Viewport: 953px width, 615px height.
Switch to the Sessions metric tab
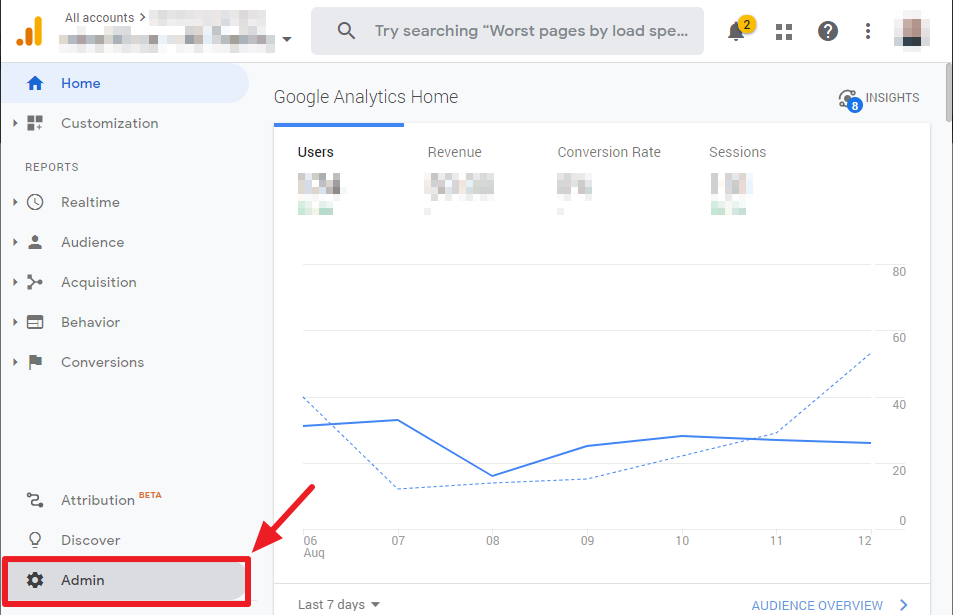tap(737, 152)
